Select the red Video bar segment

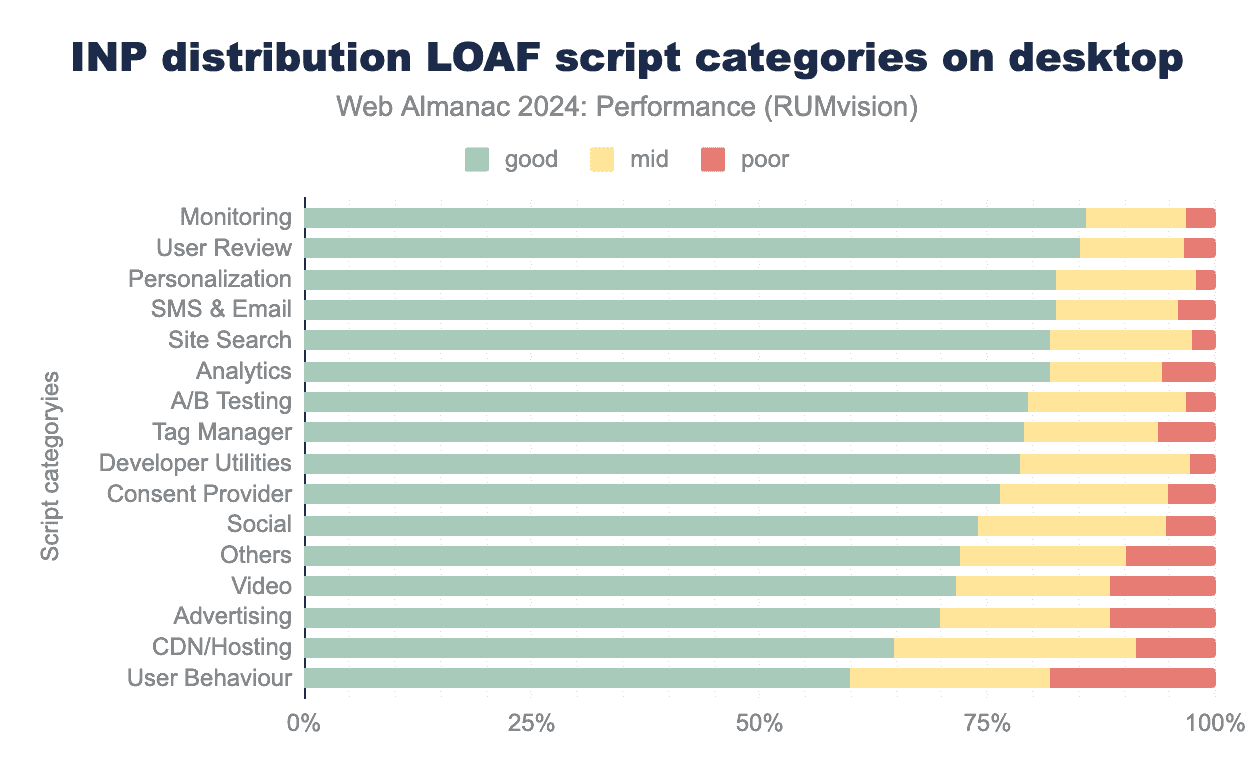coord(1162,586)
